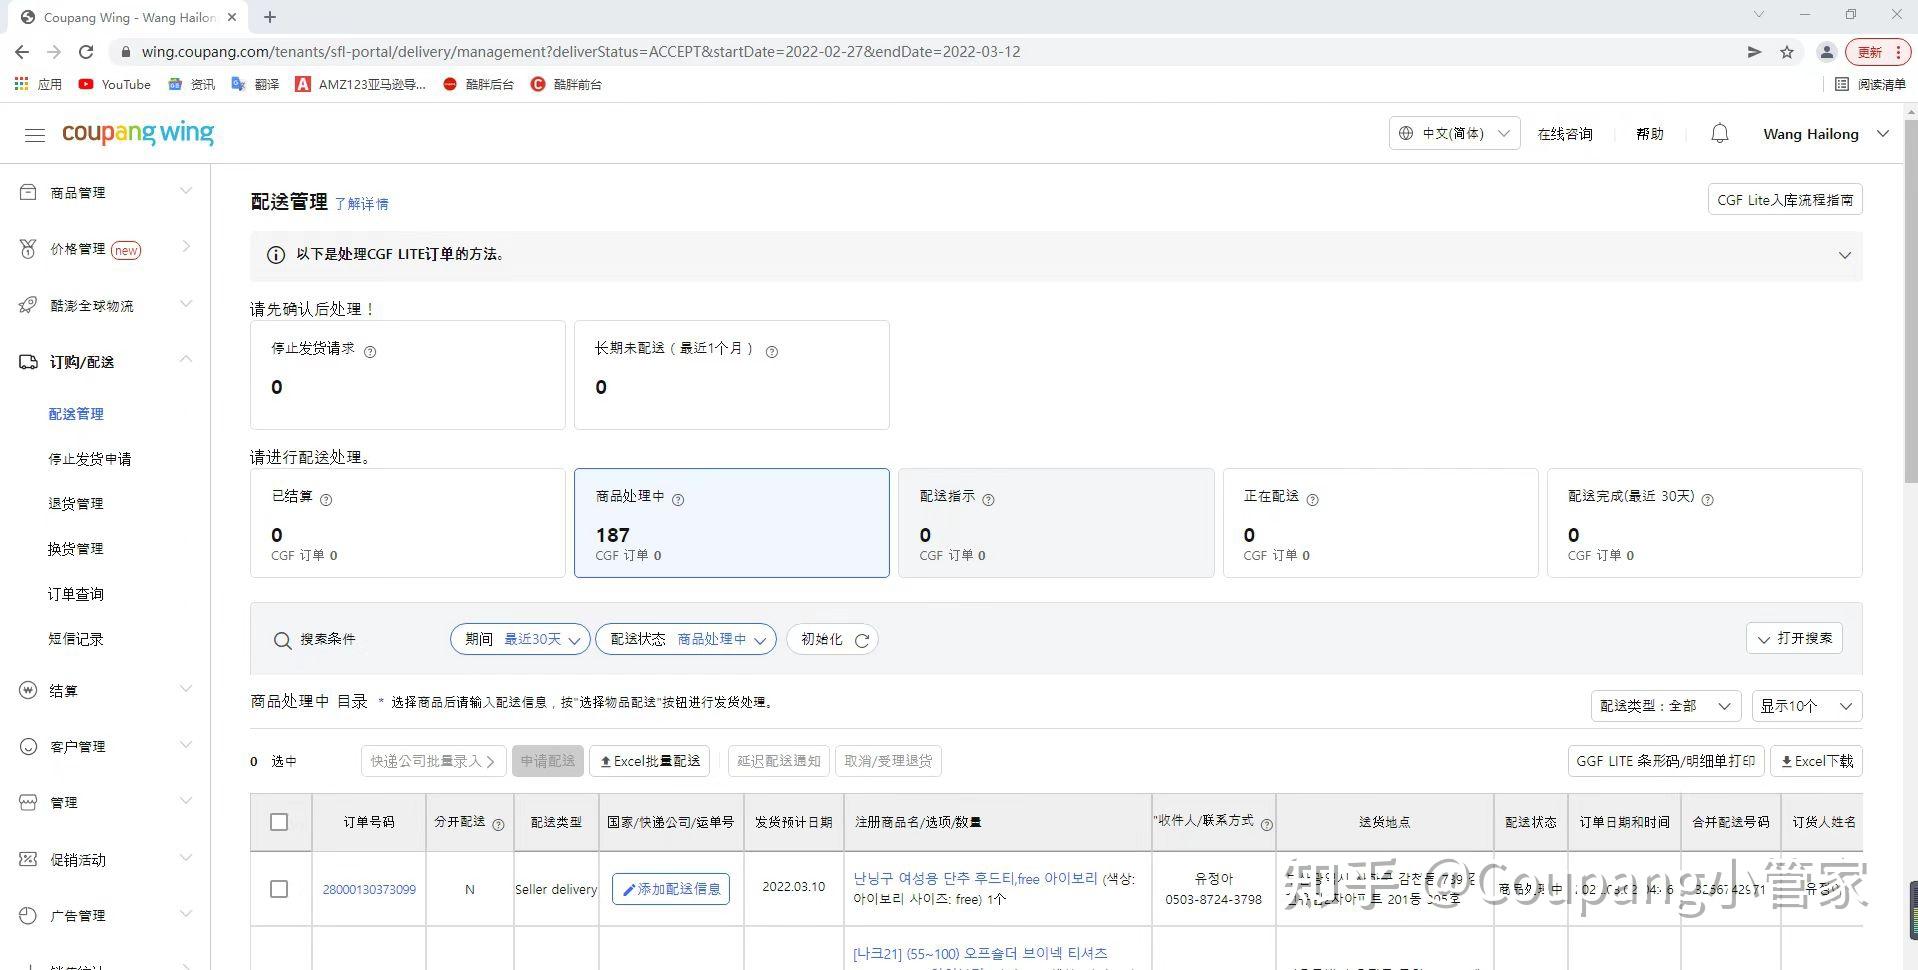Click help icon next to 正在配送
Screen dimensions: 1918x970
point(1312,500)
